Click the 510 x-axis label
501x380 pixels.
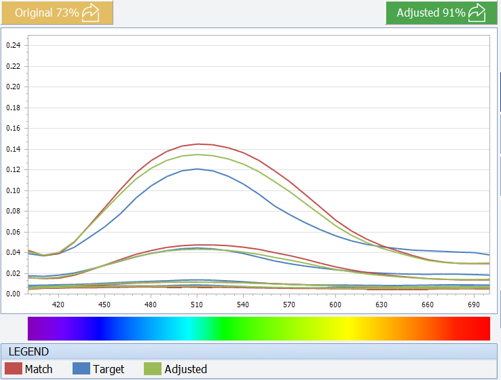pos(197,304)
